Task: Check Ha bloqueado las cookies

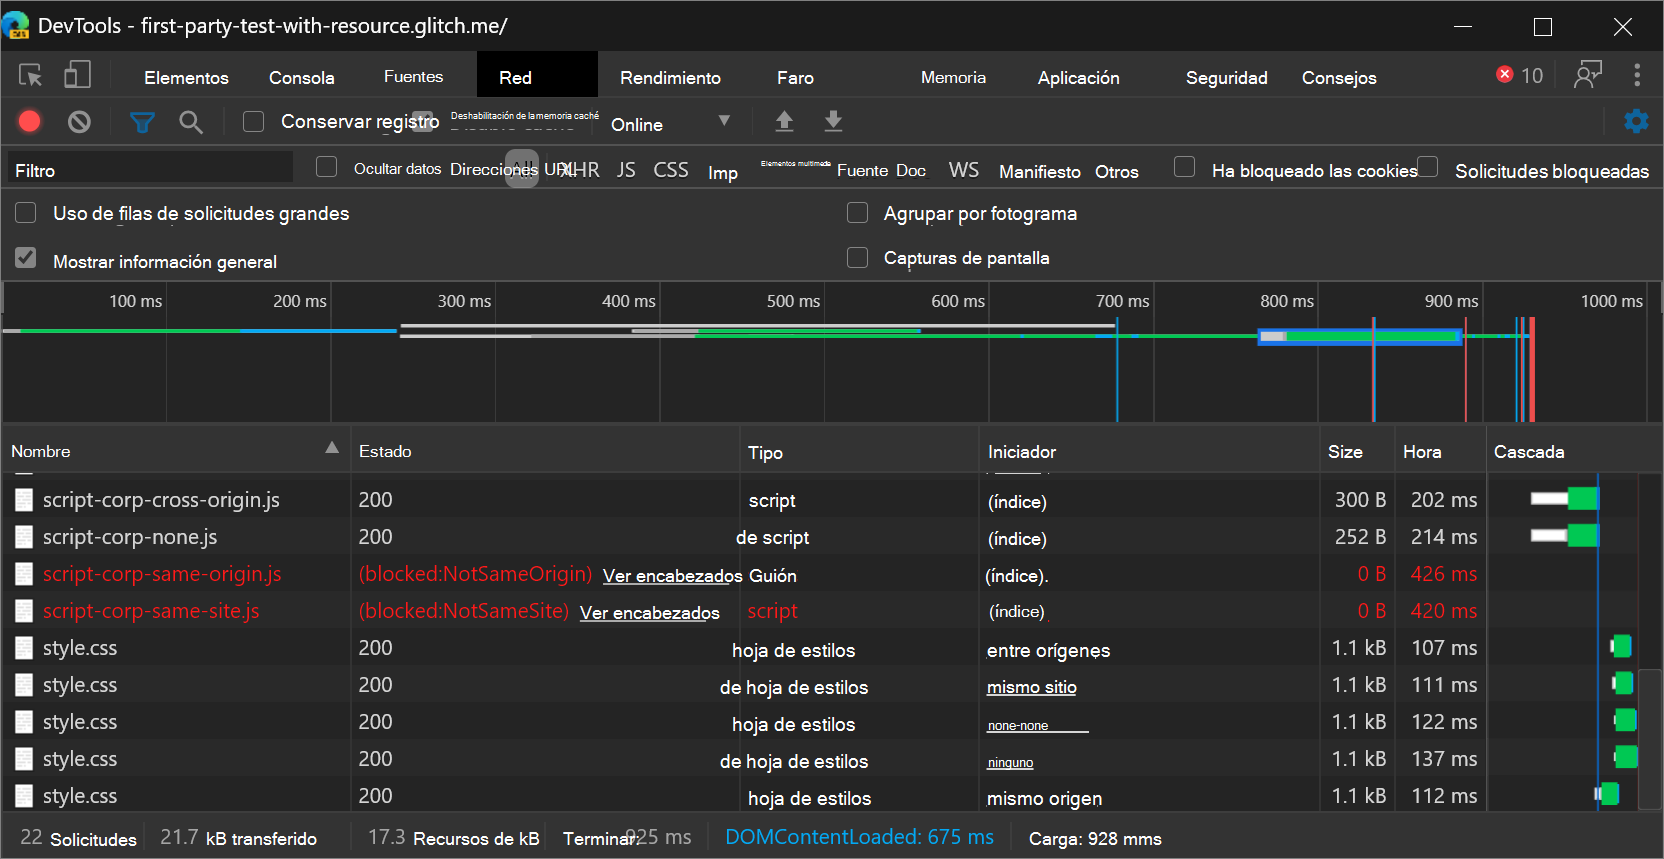Action: click(1185, 167)
